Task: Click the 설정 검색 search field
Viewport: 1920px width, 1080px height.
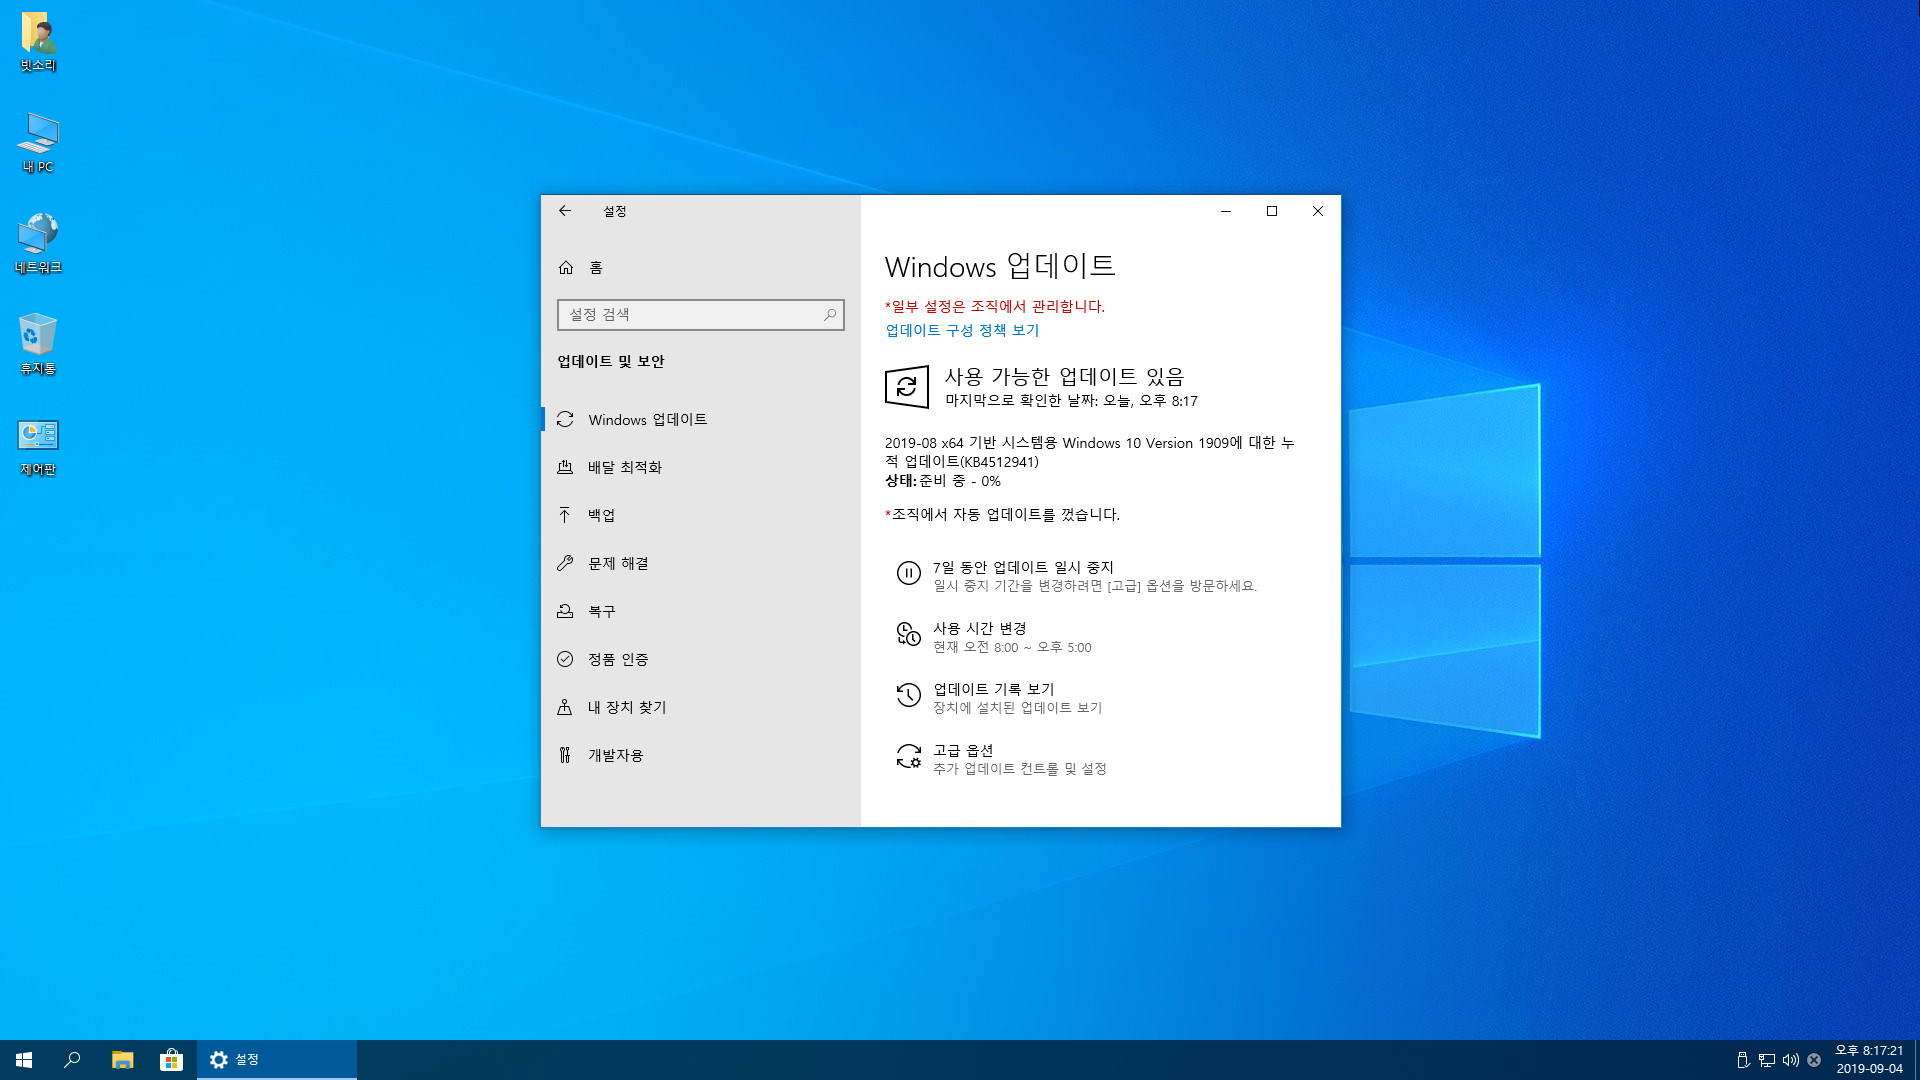Action: [700, 315]
